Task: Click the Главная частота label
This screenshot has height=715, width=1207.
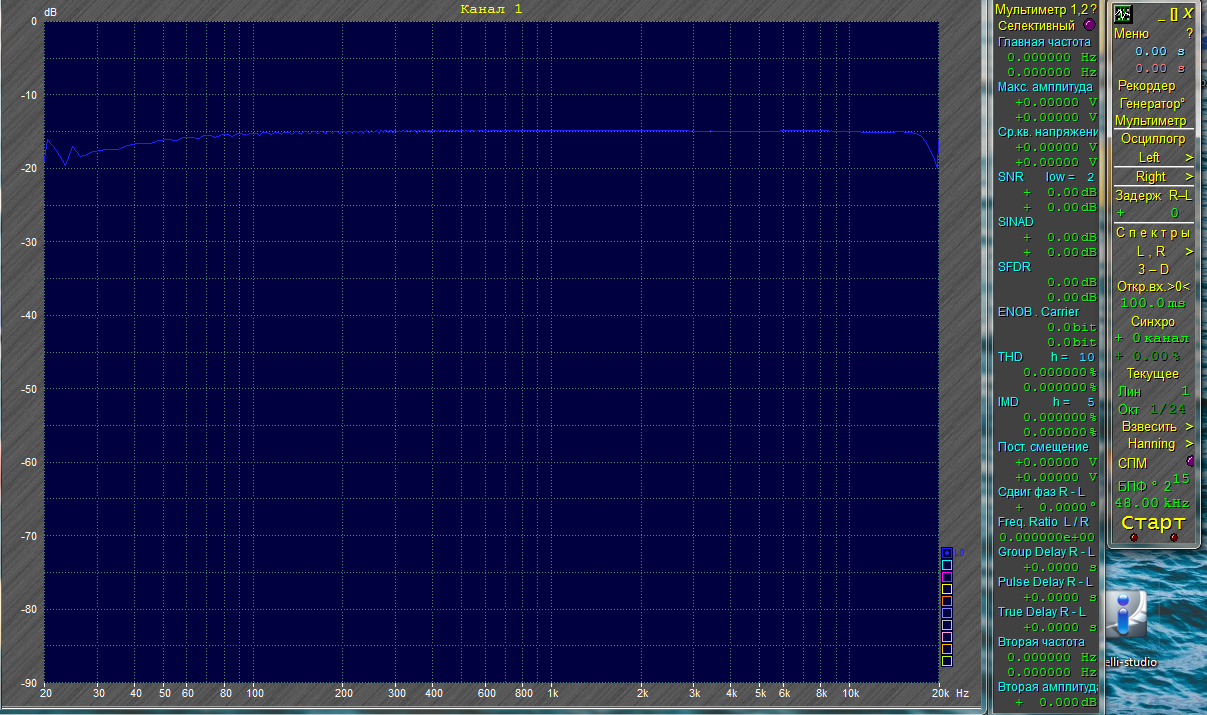Action: 1044,42
